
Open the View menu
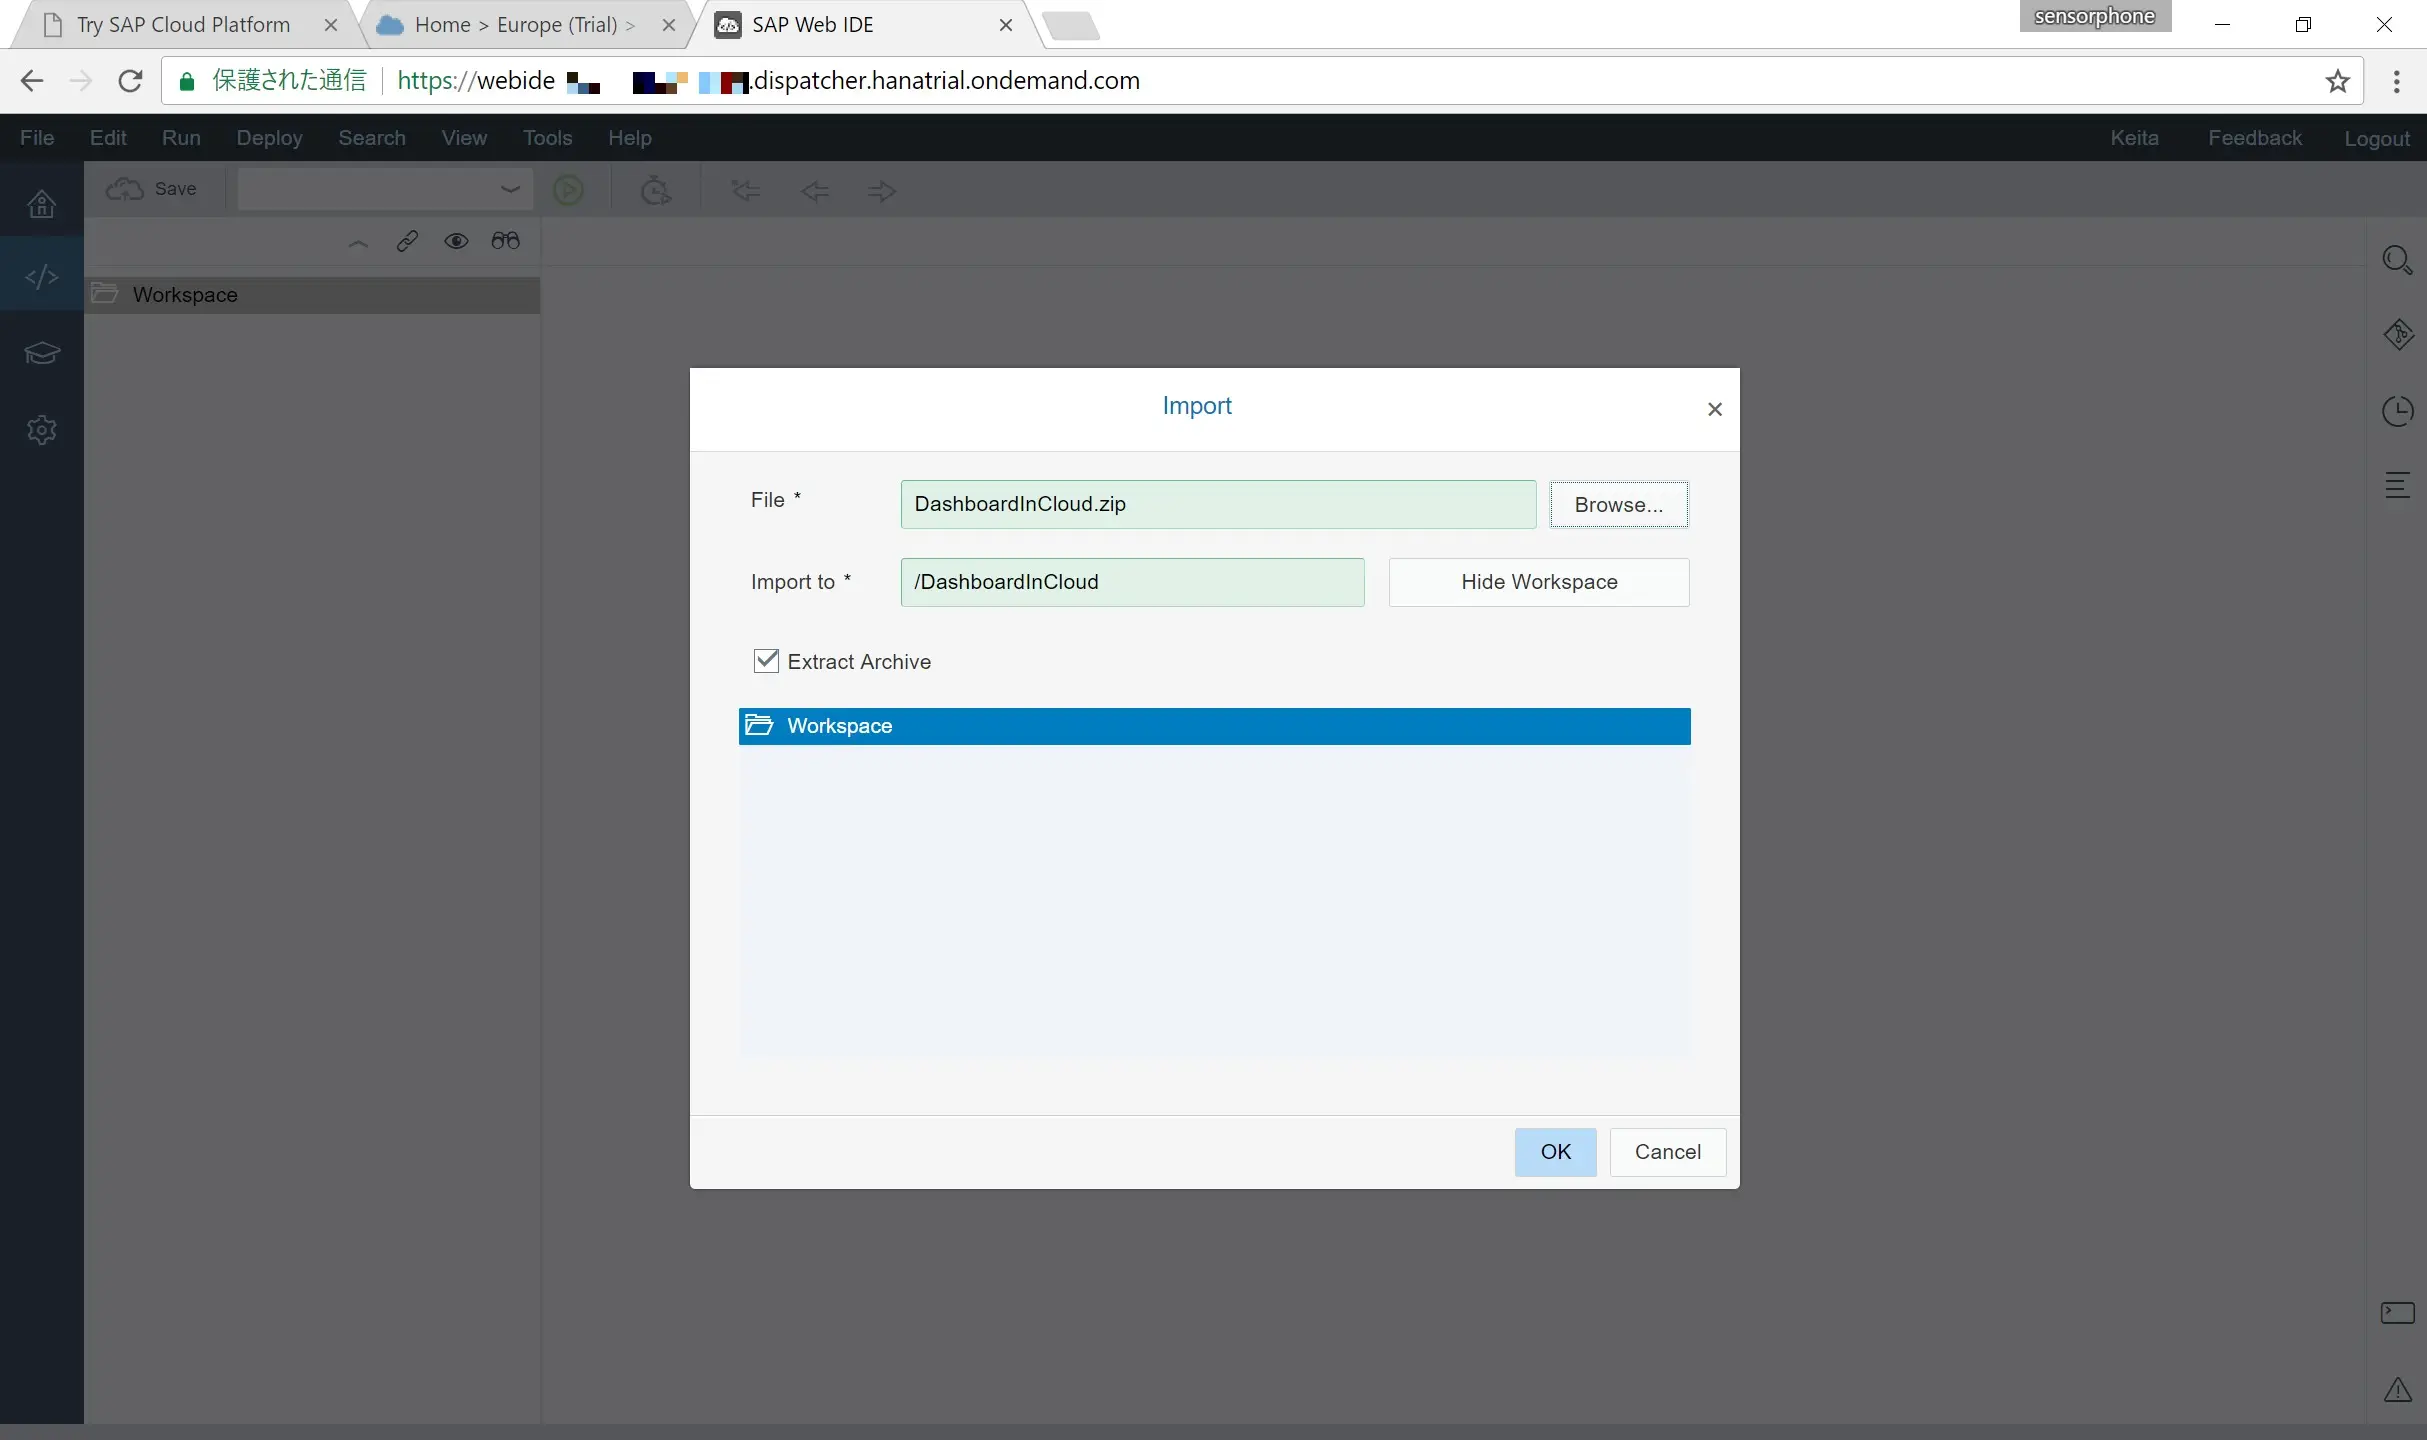tap(464, 138)
